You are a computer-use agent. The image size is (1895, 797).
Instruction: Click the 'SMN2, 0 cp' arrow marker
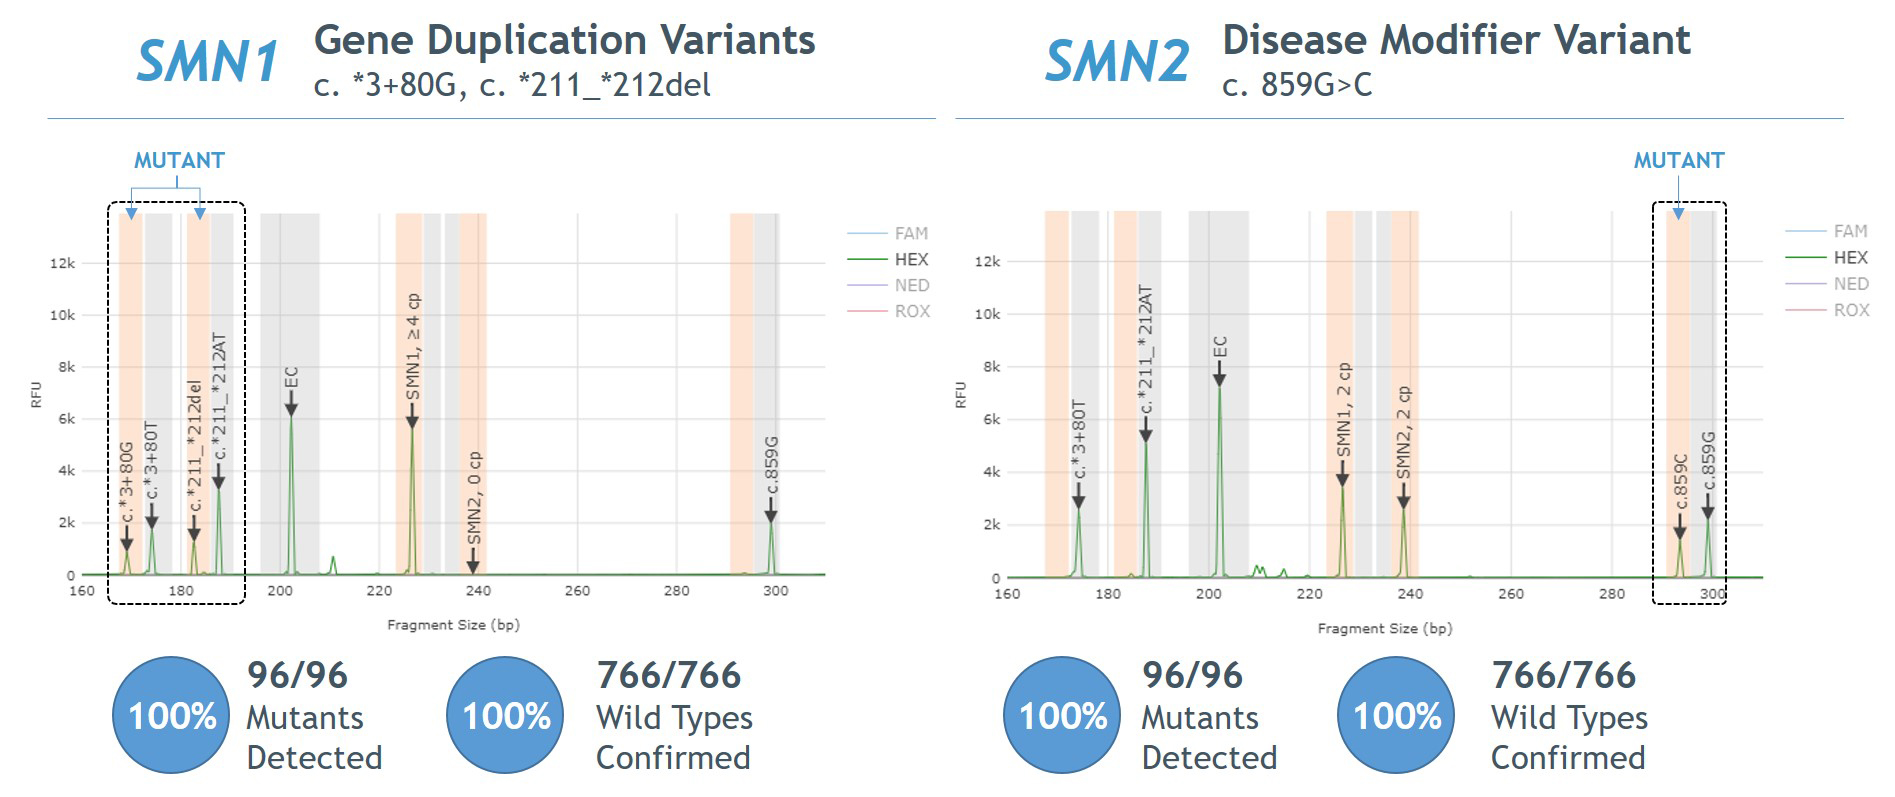(473, 560)
